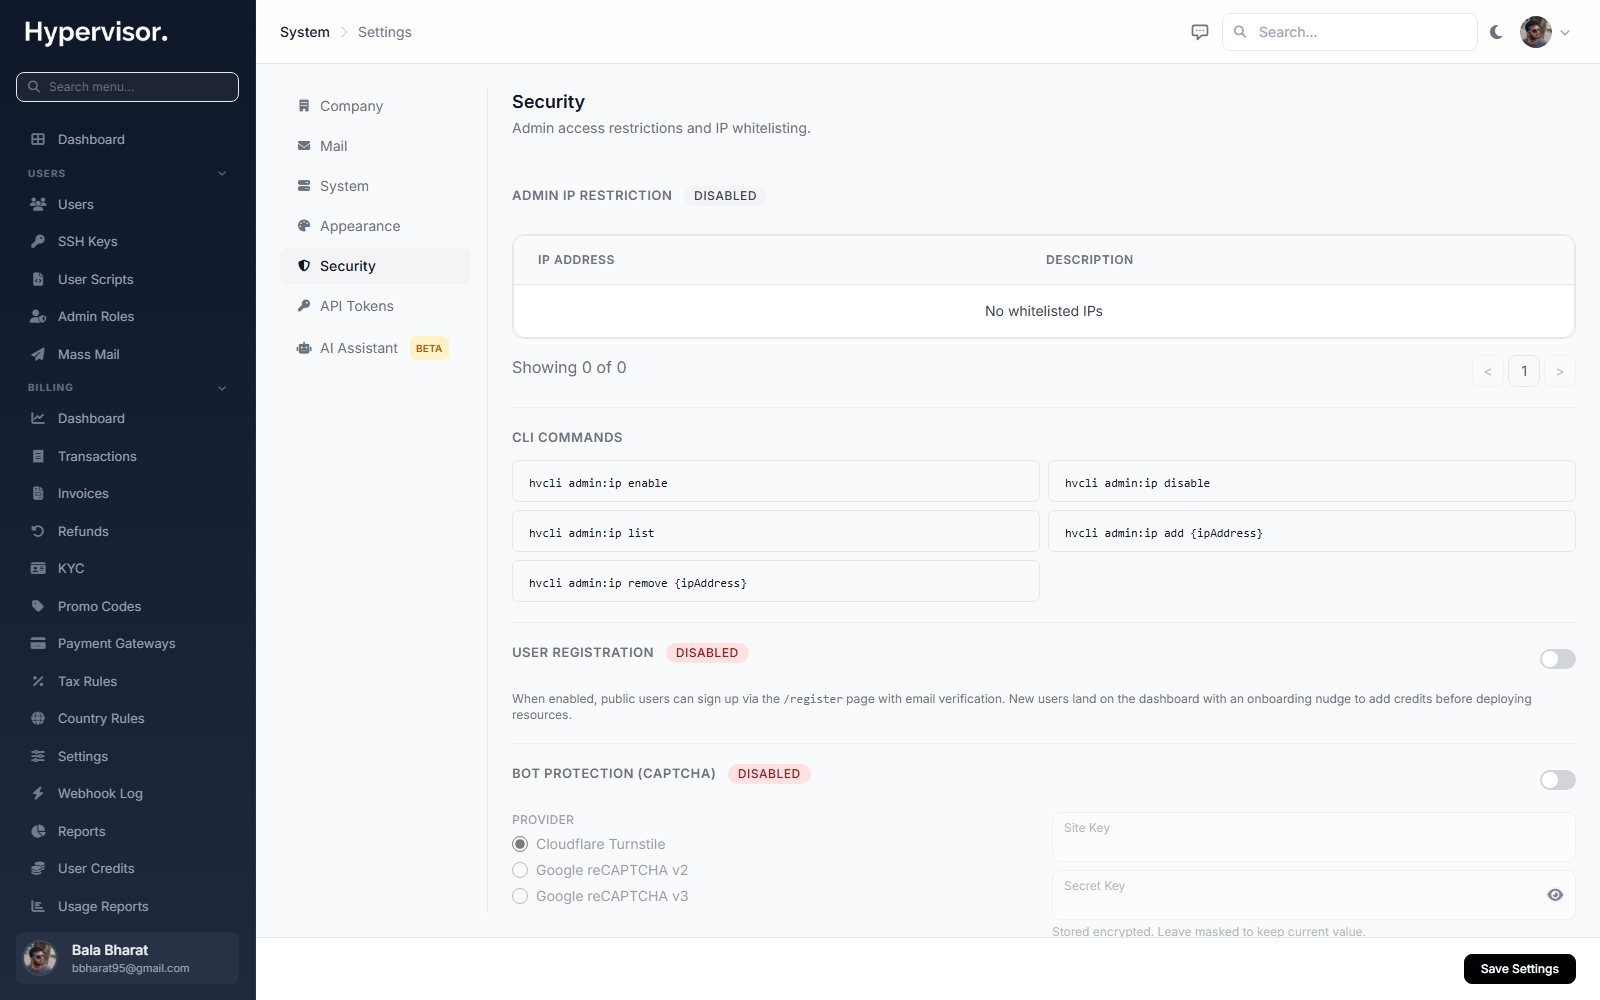
Task: Click the Save Settings button
Action: point(1519,969)
